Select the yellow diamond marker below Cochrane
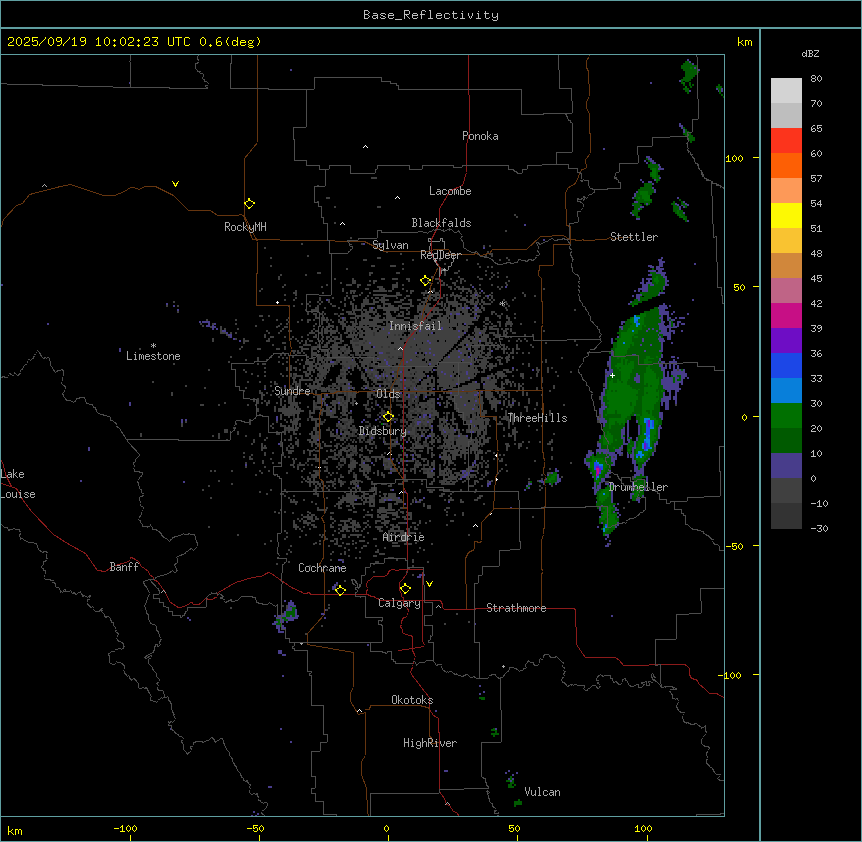This screenshot has height=842, width=862. [x=340, y=590]
